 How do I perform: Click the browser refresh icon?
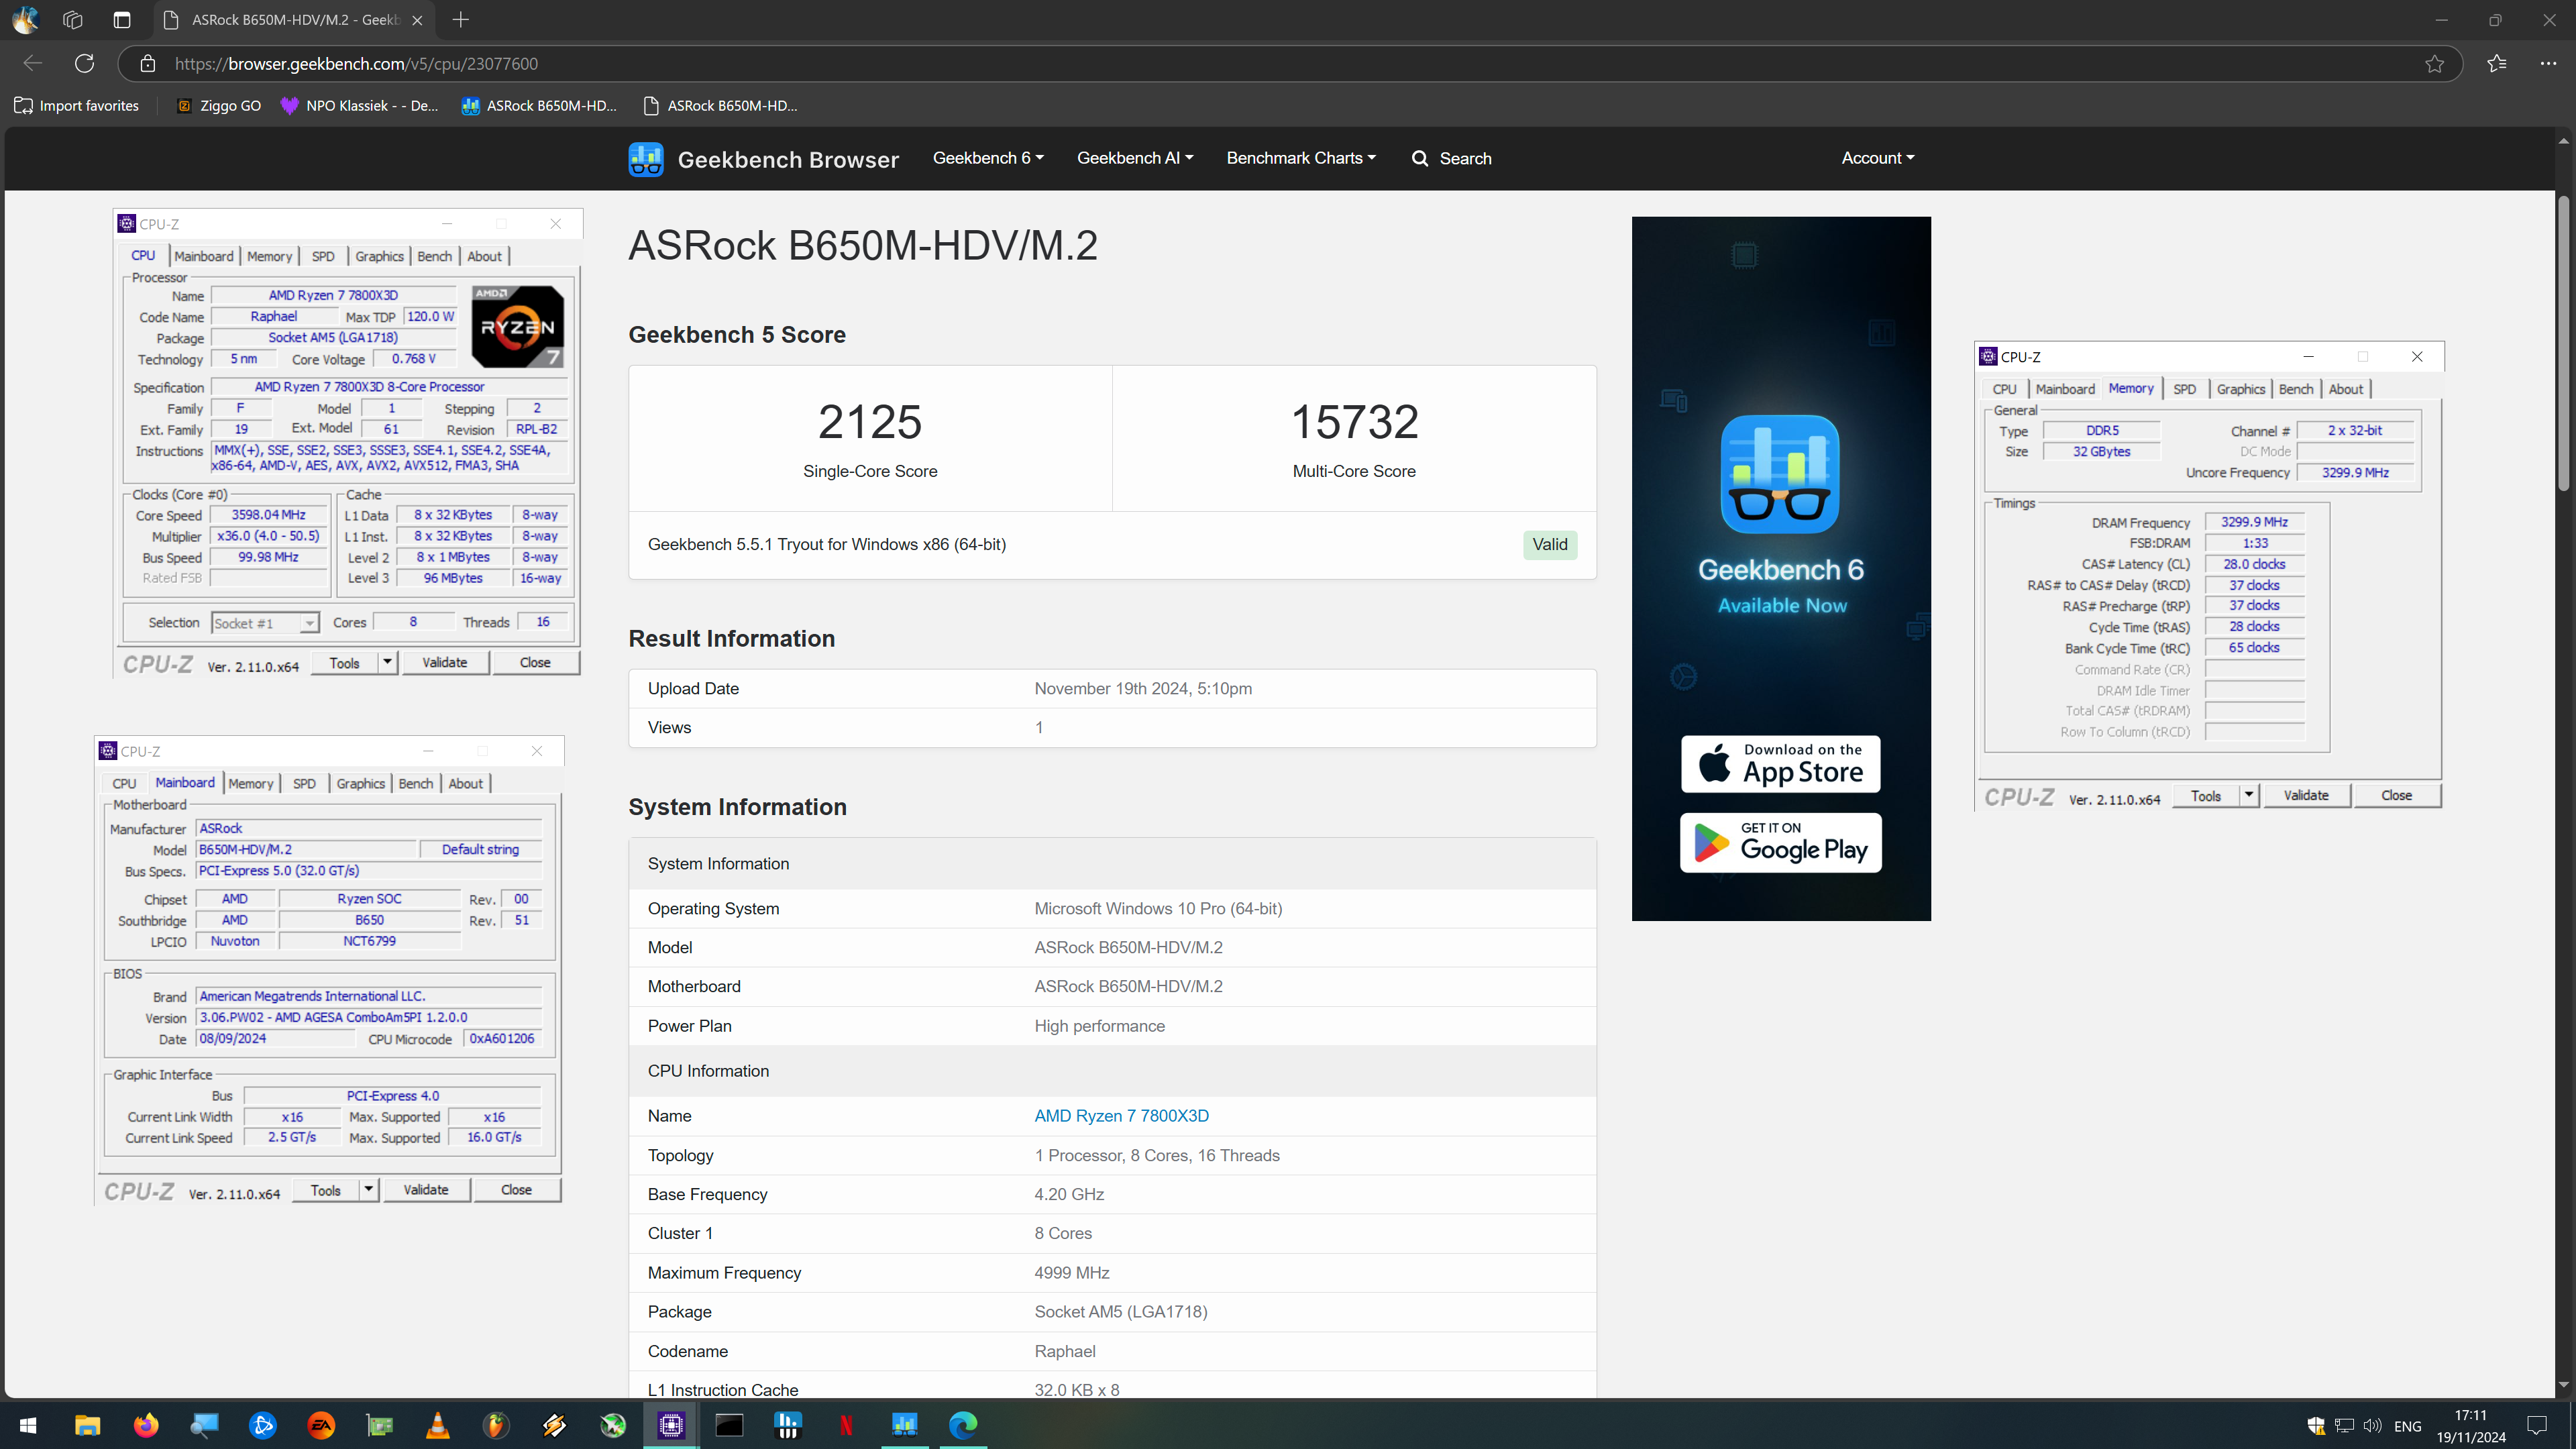click(x=85, y=64)
